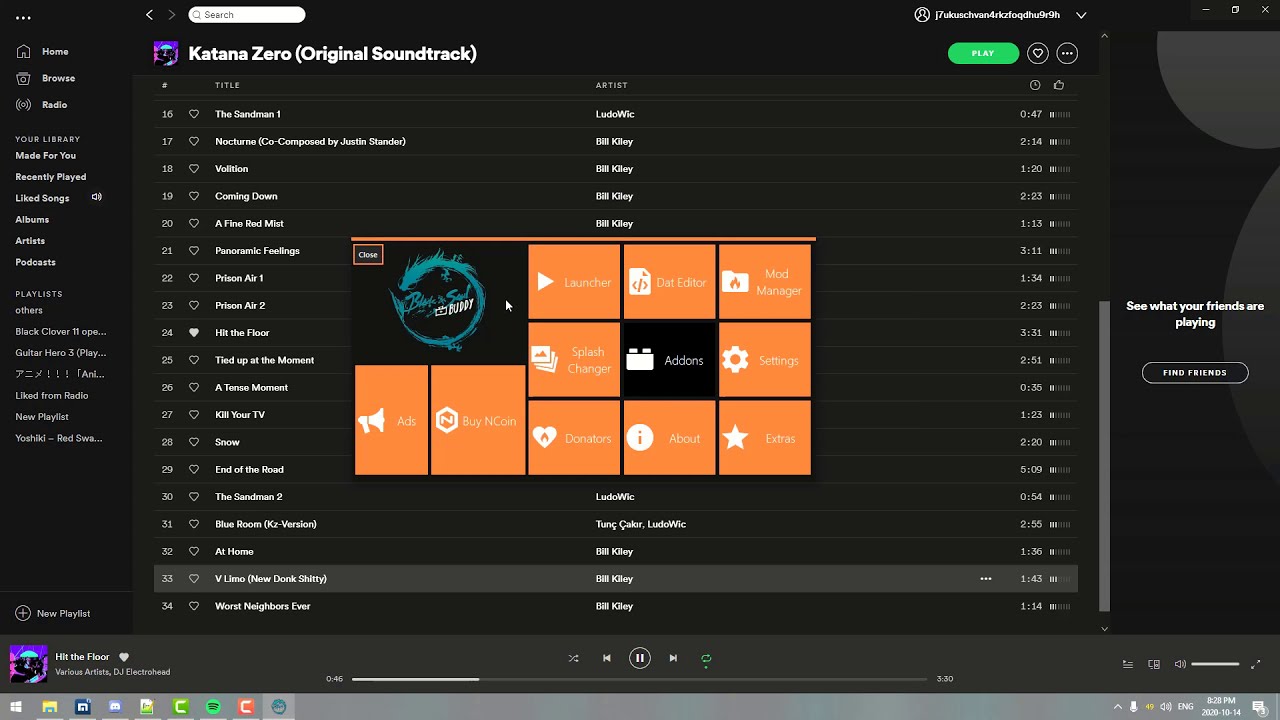Open now playing album art
Viewport: 1280px width, 720px height.
(x=28, y=664)
